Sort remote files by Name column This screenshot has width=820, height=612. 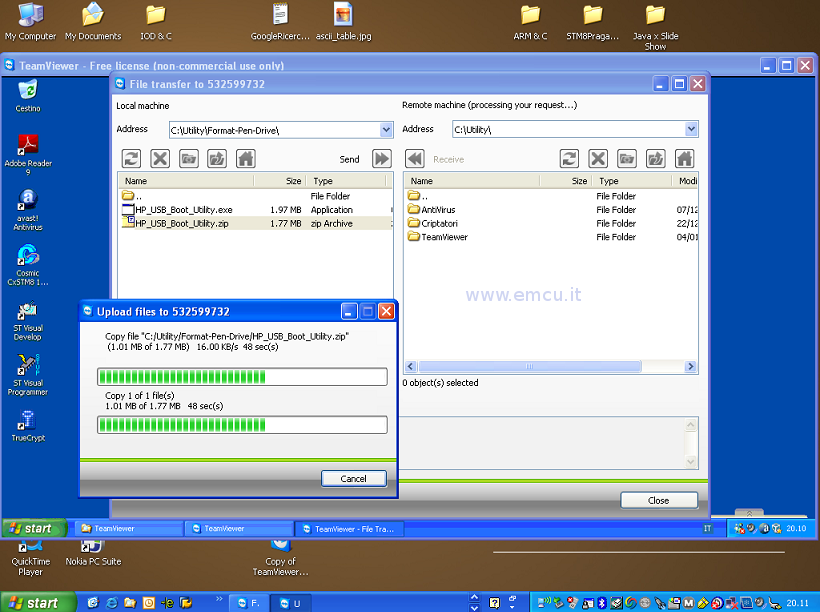(x=472, y=181)
